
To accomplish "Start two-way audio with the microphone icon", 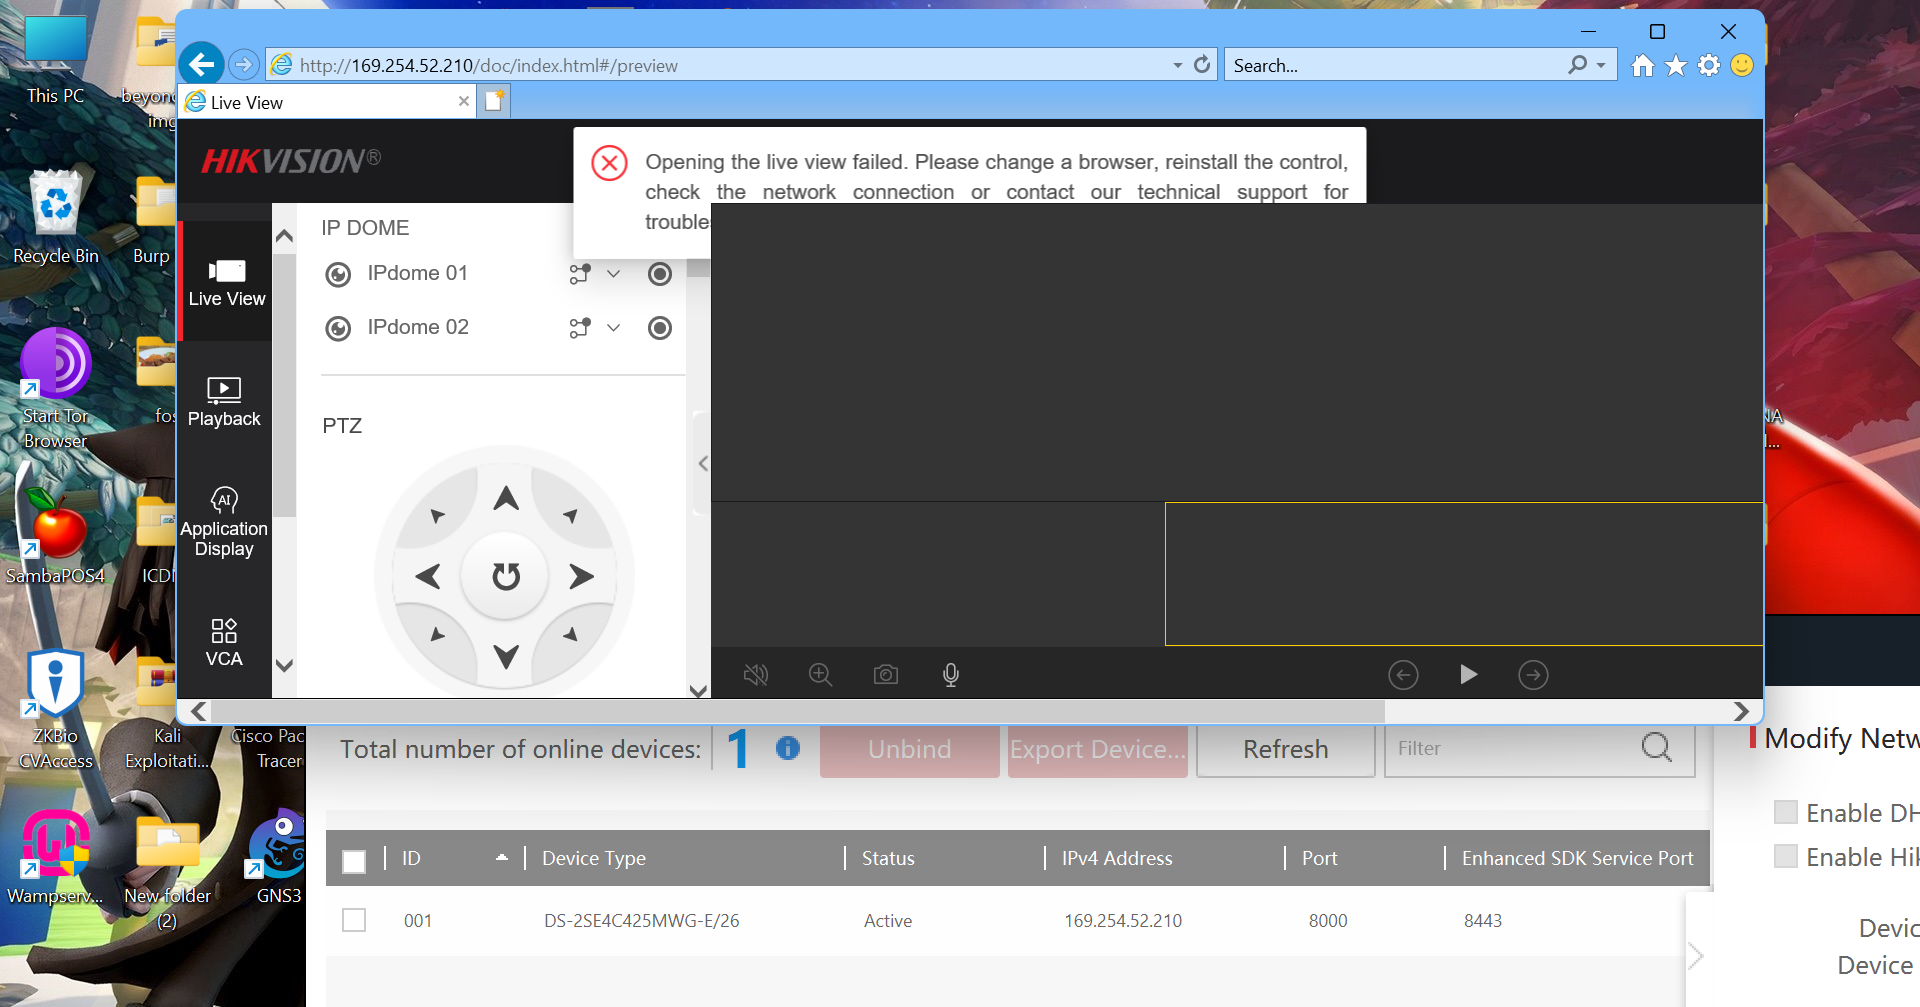I will [950, 674].
